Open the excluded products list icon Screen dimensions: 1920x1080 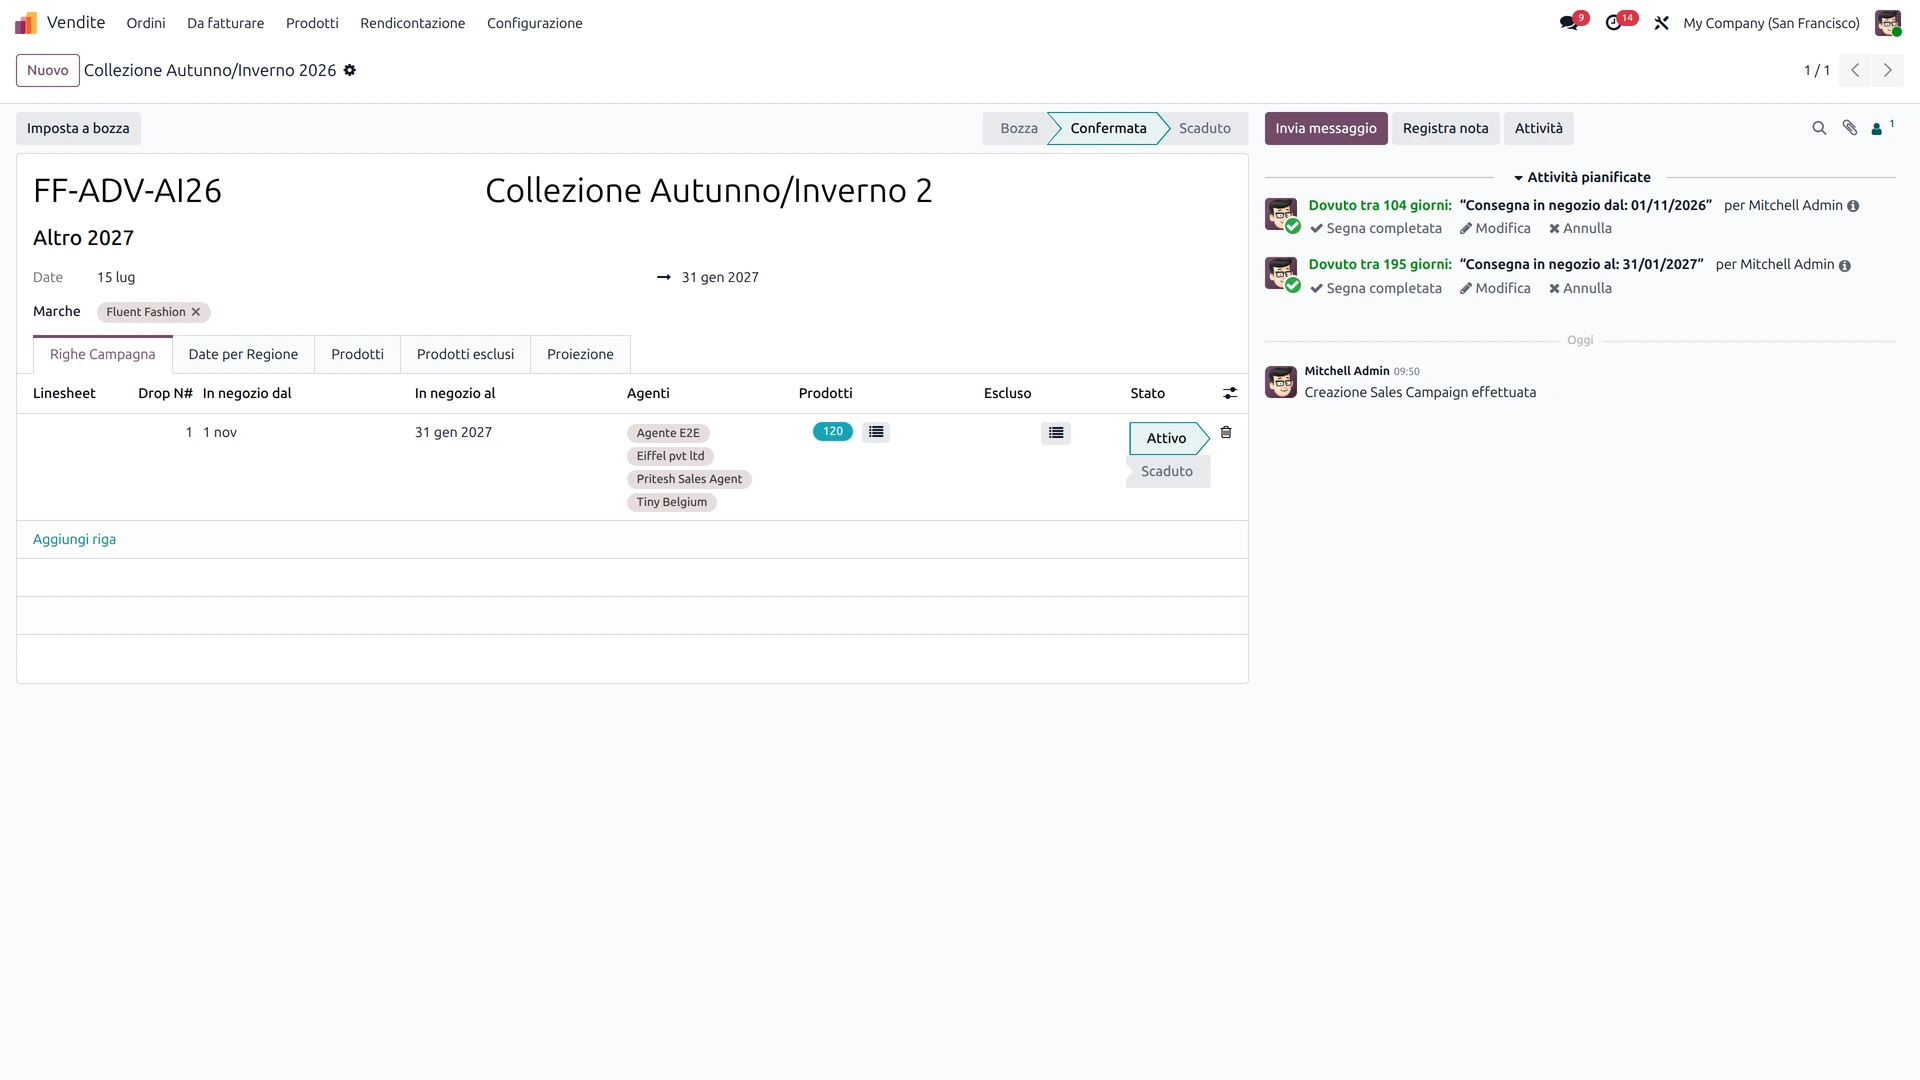coord(1056,433)
